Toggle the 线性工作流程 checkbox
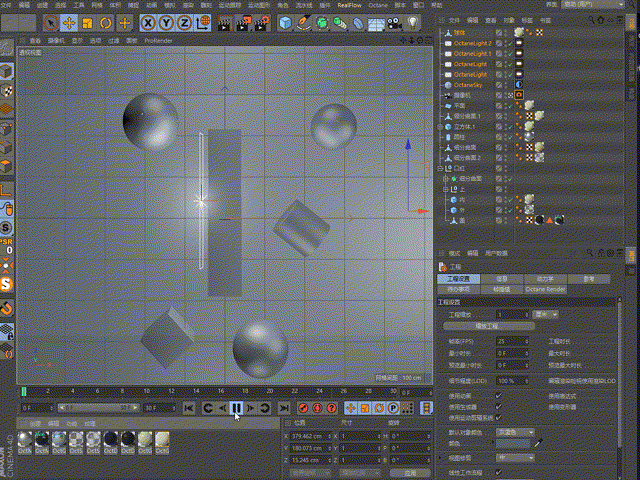 [498, 472]
